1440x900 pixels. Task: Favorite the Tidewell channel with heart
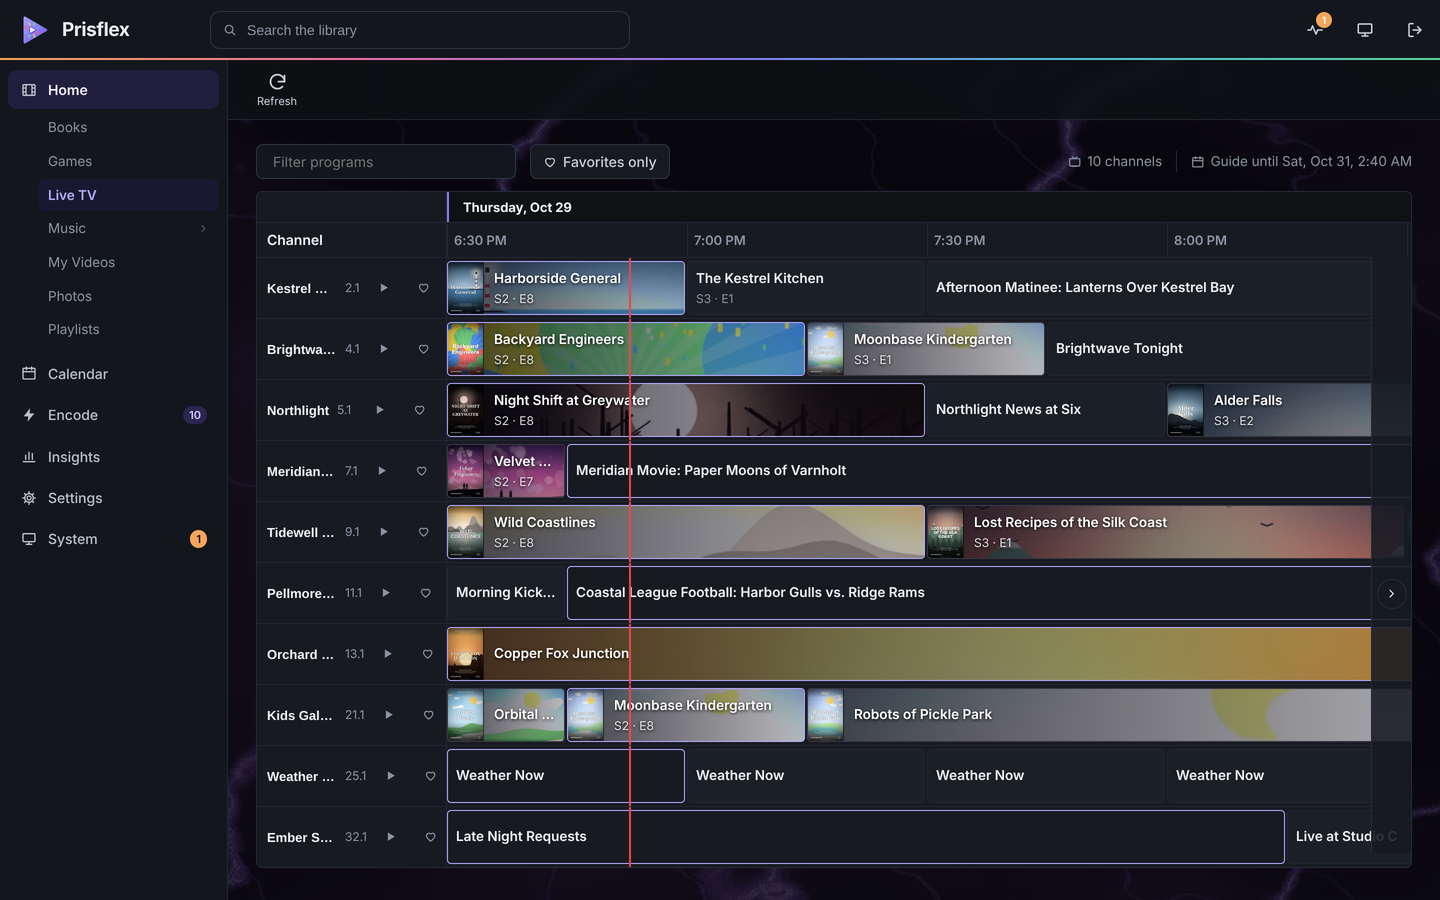424,532
